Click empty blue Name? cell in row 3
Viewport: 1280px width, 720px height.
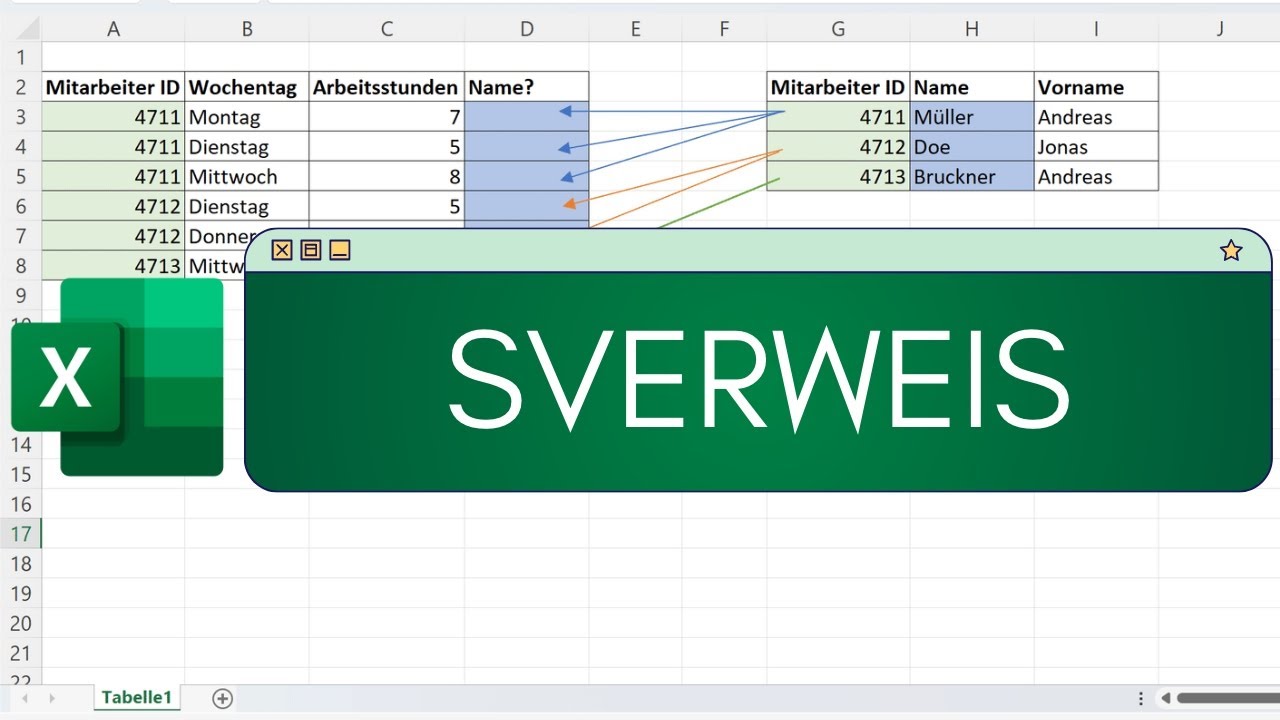click(527, 117)
